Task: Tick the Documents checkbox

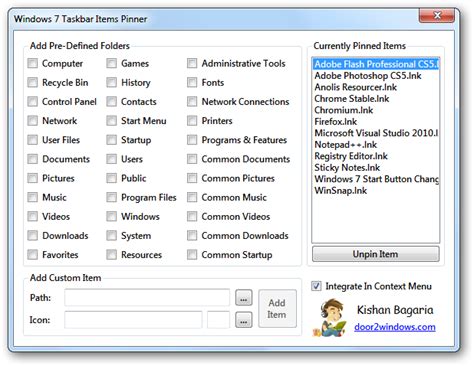Action: (32, 159)
